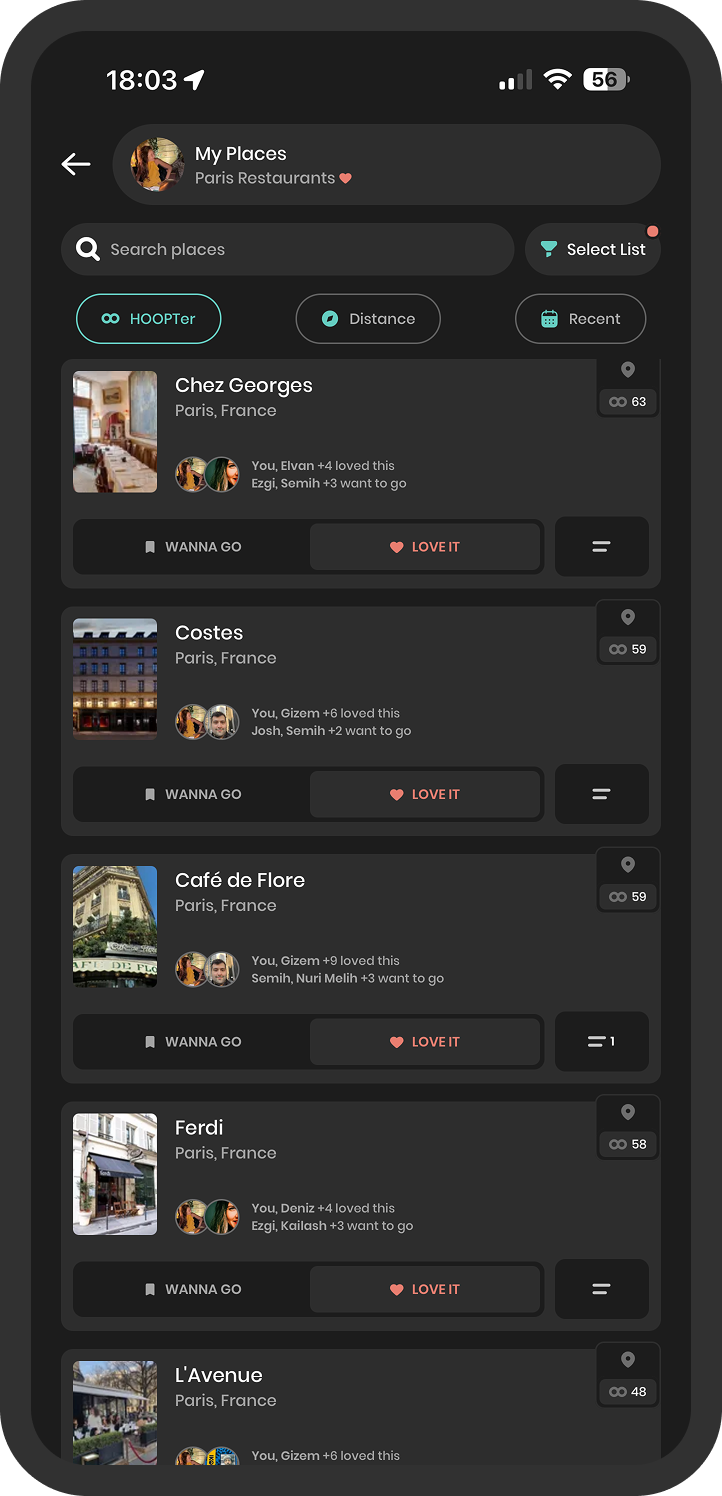
Task: Toggle WANNA GO for Costes
Action: (193, 794)
